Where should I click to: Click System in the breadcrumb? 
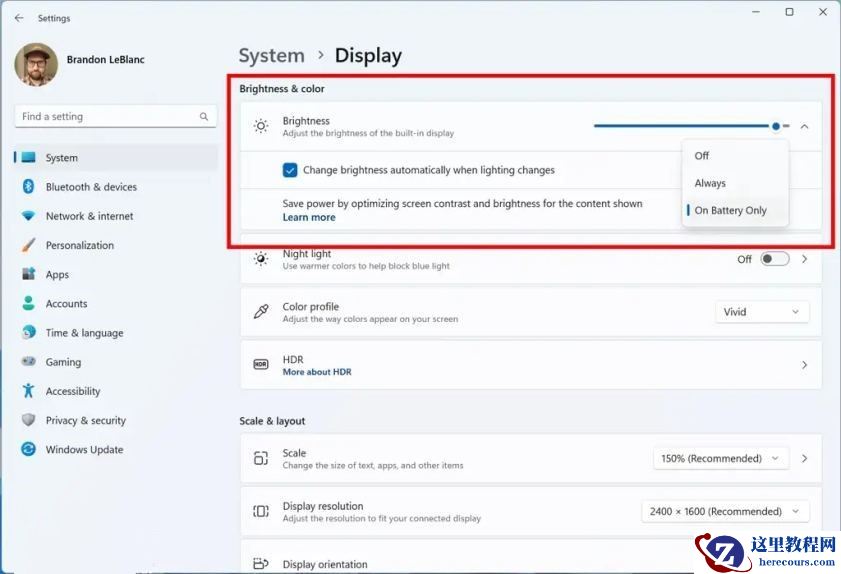[x=271, y=55]
